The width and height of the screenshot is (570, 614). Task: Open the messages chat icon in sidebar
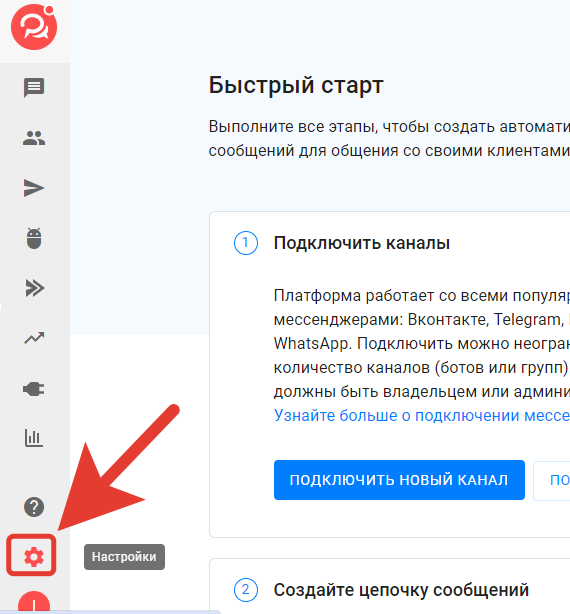pyautogui.click(x=34, y=87)
